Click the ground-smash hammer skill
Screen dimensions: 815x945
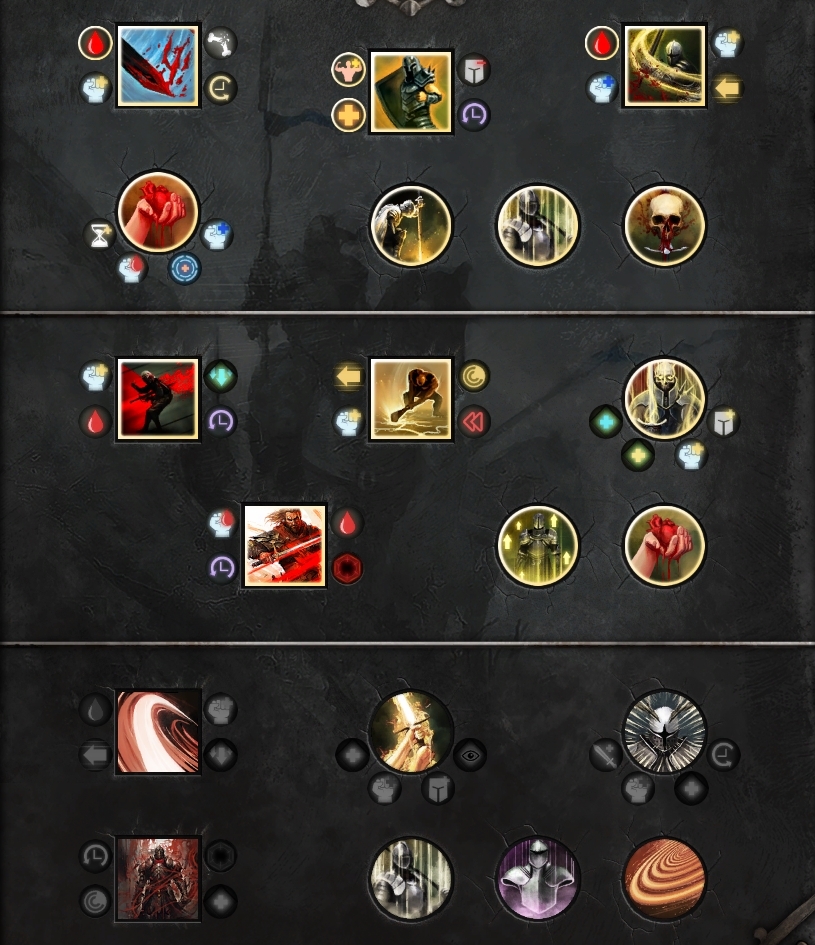pos(411,399)
